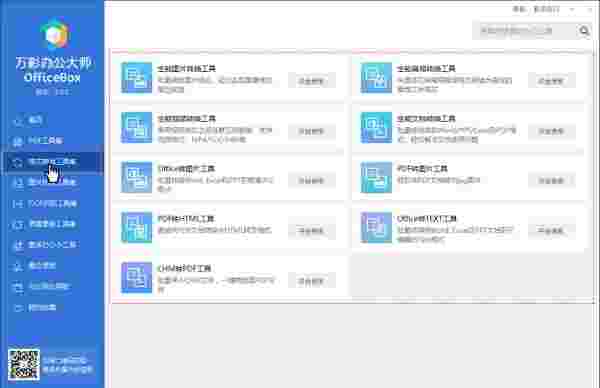
Task: Click the magnifier search icon
Action: [x=584, y=31]
